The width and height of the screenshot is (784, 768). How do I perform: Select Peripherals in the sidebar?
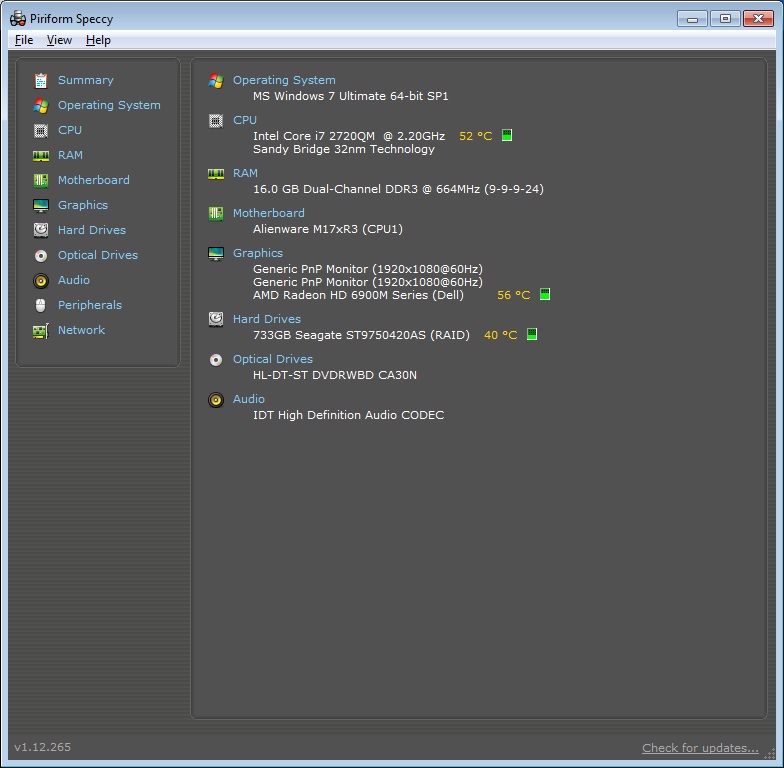tap(90, 305)
